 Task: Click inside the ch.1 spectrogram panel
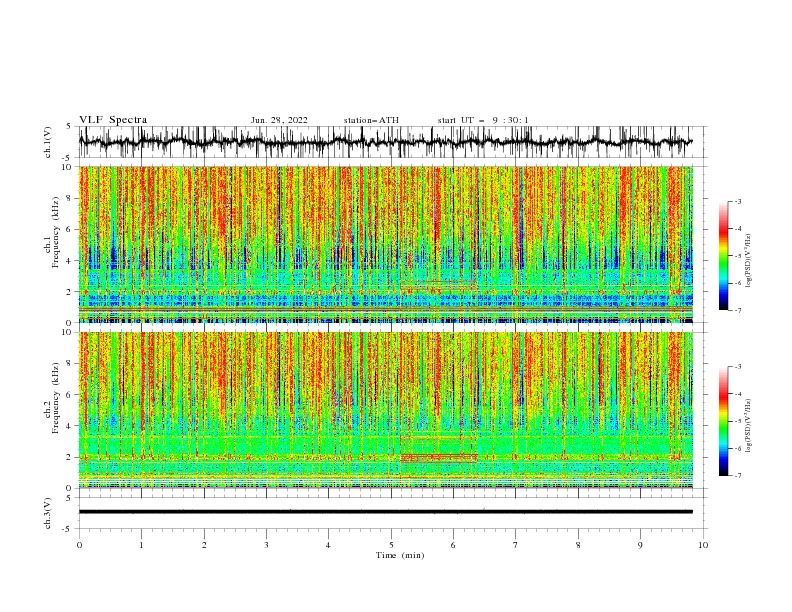386,244
